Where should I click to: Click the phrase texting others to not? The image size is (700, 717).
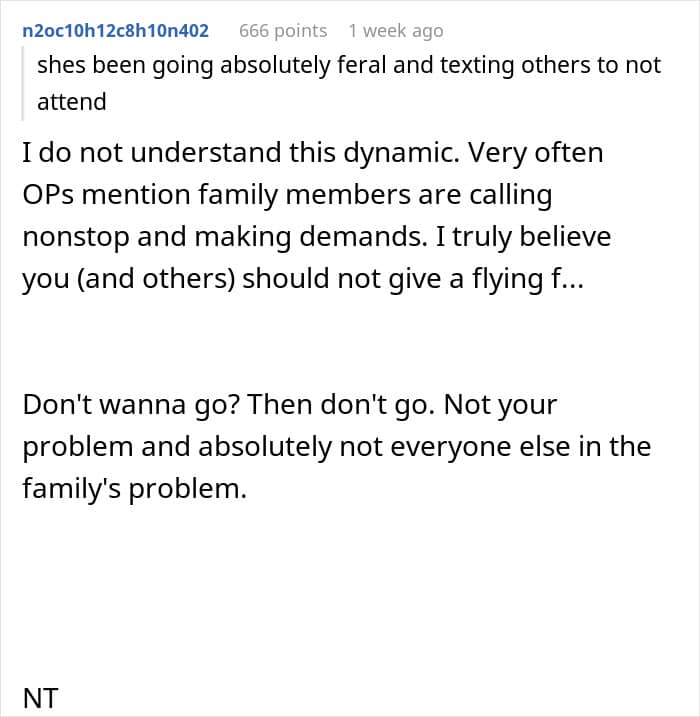[x=551, y=65]
